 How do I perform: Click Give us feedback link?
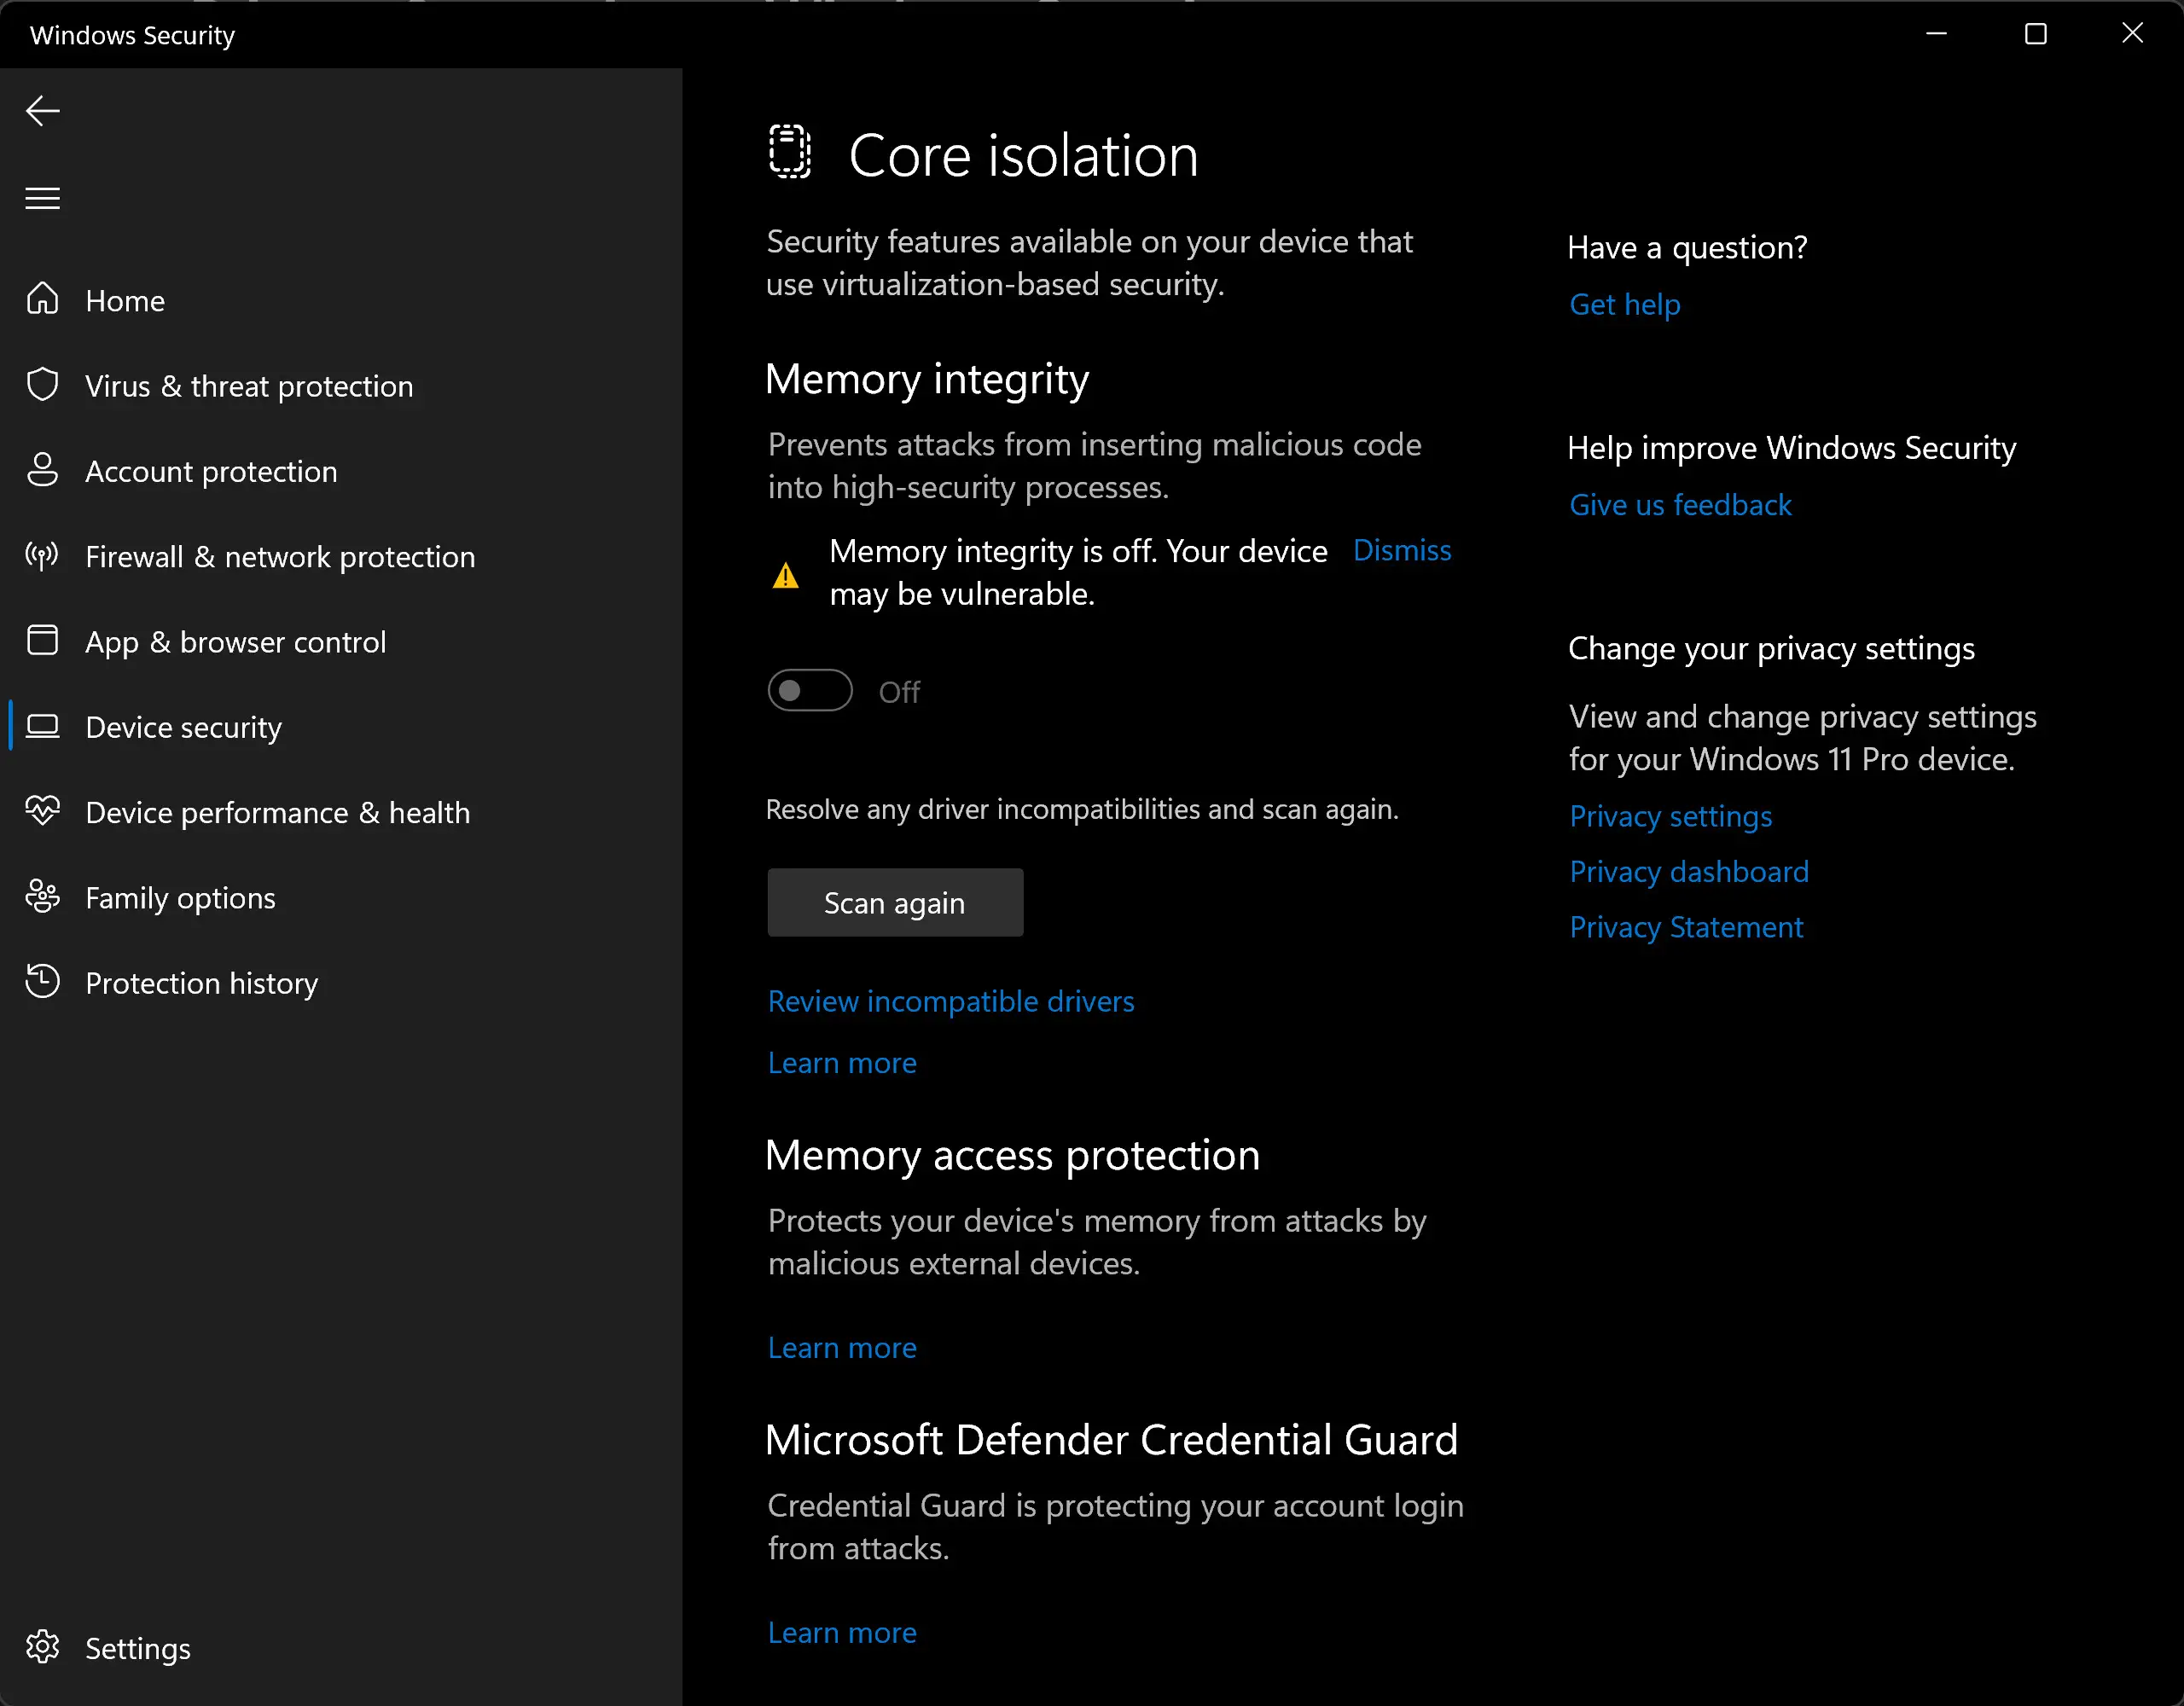tap(1680, 505)
